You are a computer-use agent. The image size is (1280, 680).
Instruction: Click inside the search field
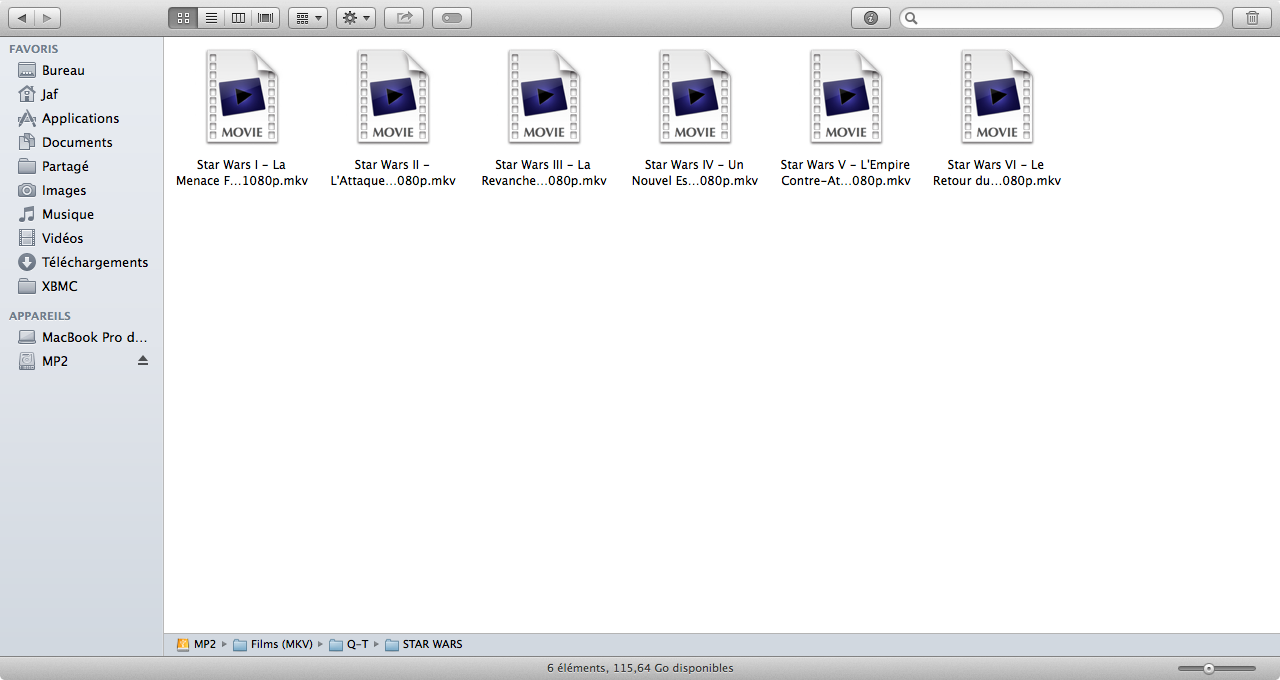pyautogui.click(x=1061, y=18)
